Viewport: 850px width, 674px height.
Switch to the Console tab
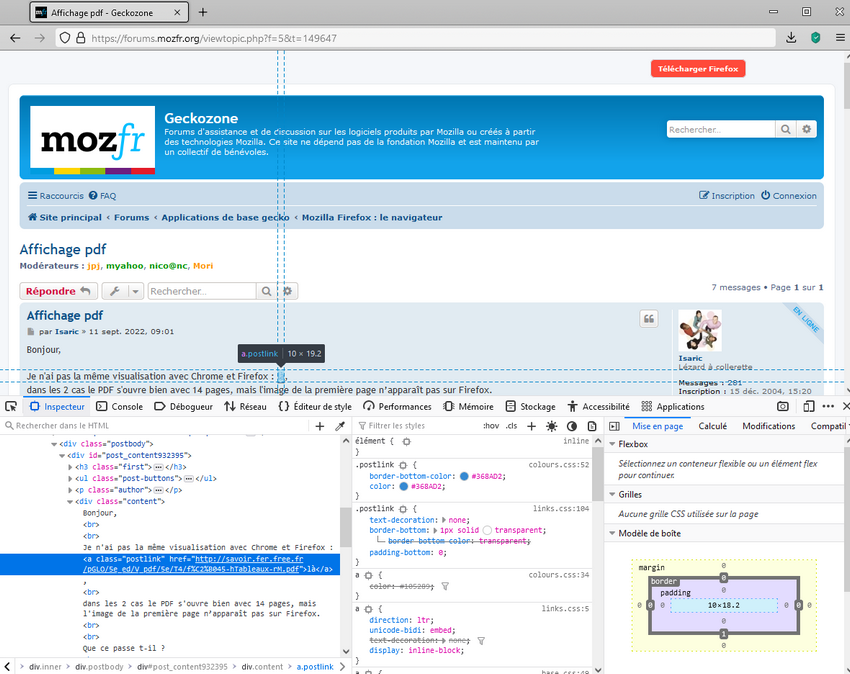pos(119,407)
